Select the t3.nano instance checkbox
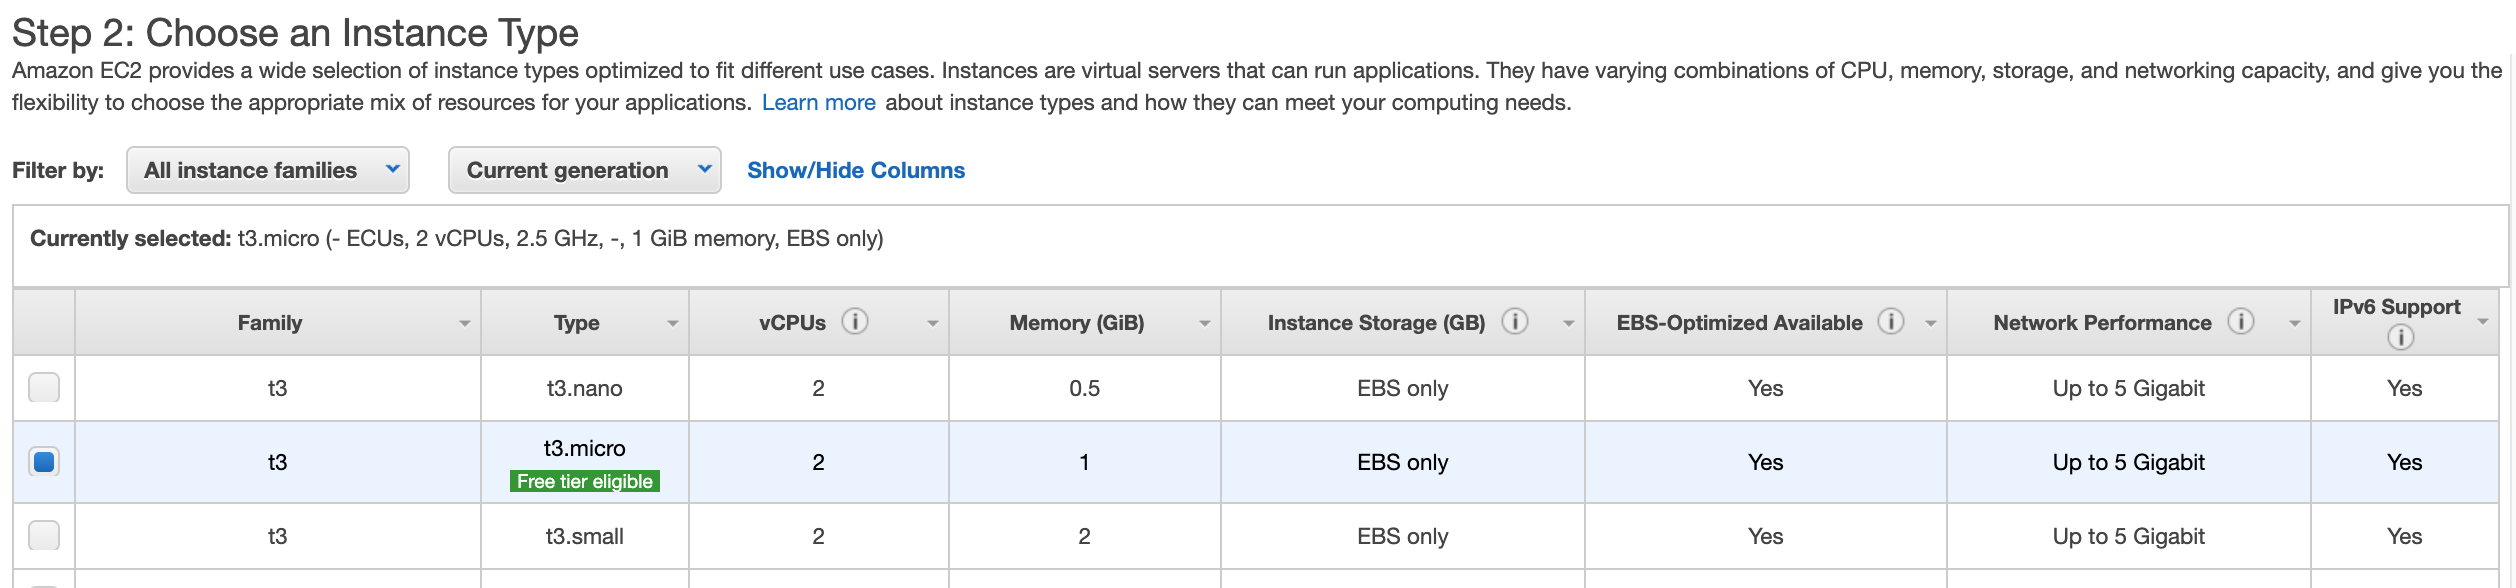 click(44, 387)
